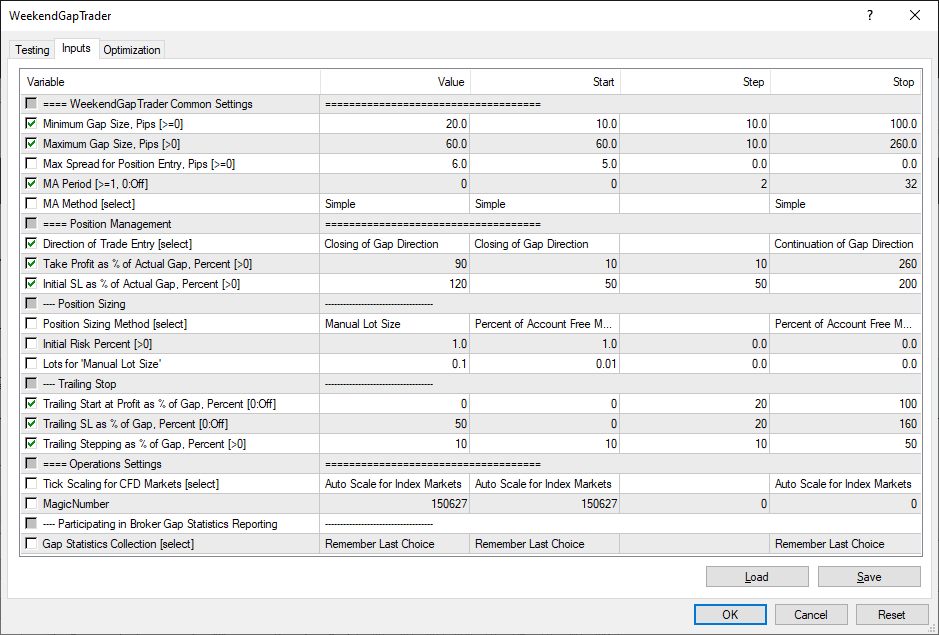Select Position Sizing Method value Manual Lot Size
The height and width of the screenshot is (635, 939).
tap(395, 324)
